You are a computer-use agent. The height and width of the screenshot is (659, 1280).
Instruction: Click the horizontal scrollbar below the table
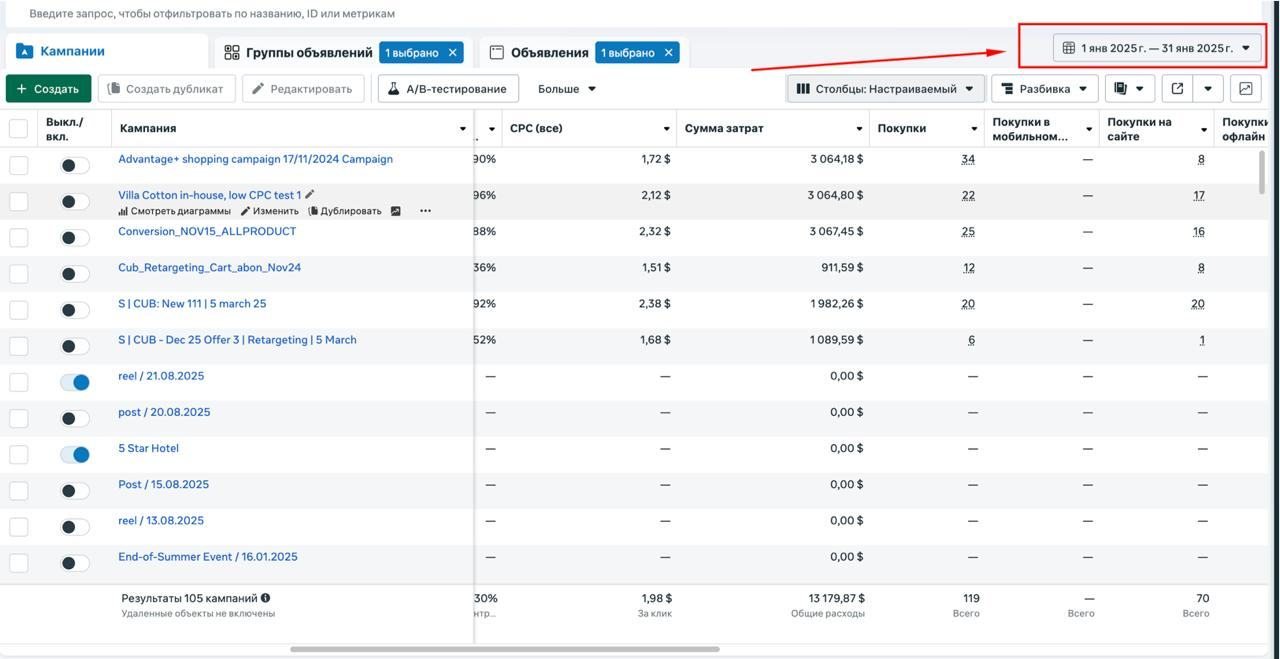(x=504, y=649)
